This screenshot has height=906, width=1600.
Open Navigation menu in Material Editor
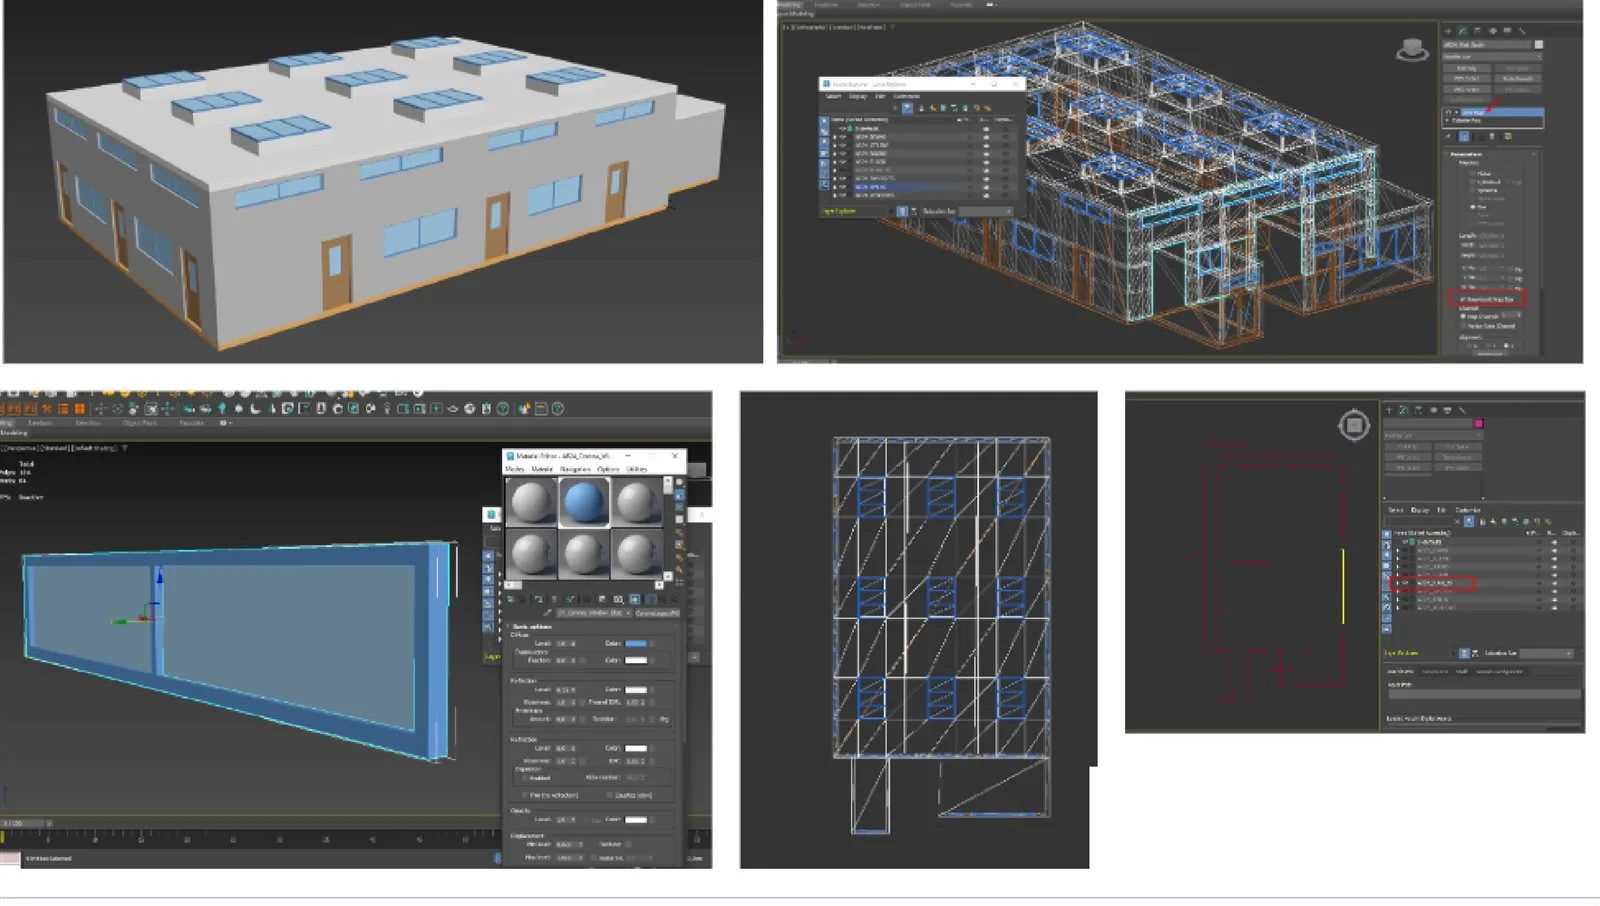(x=575, y=469)
